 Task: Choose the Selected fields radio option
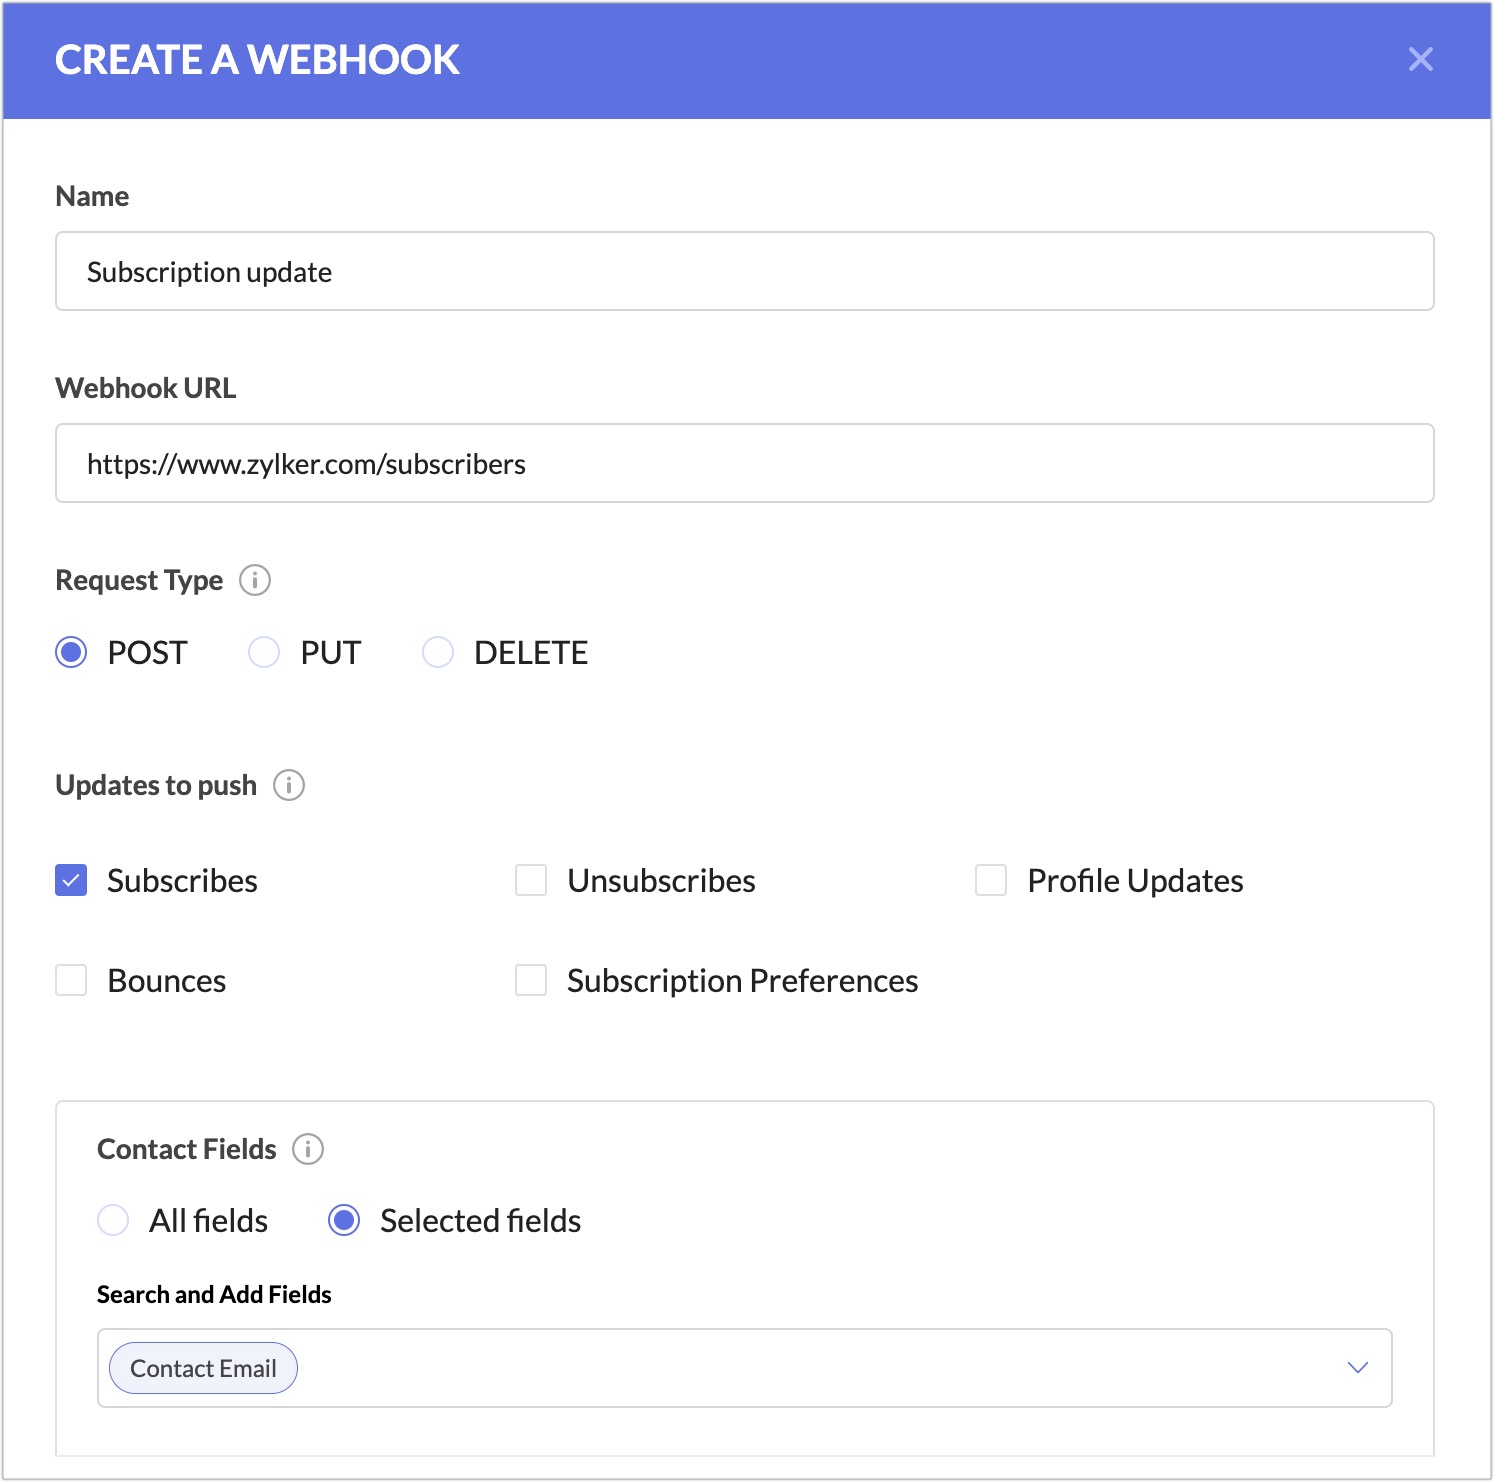(x=344, y=1221)
